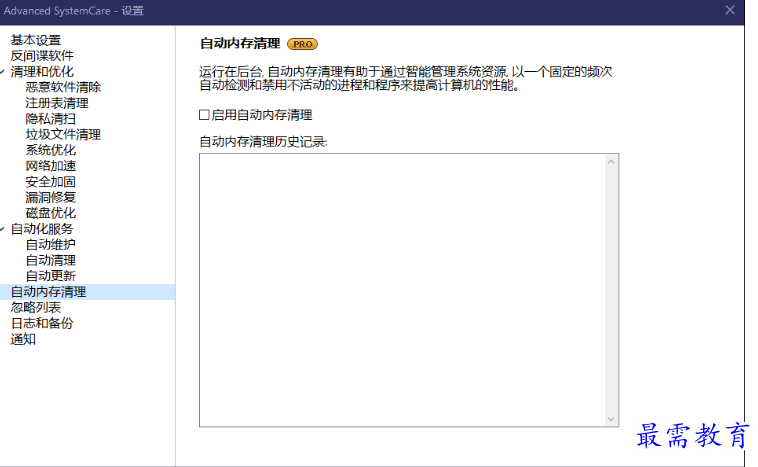
Task: Open 忽略列表 settings
Action: pos(36,307)
